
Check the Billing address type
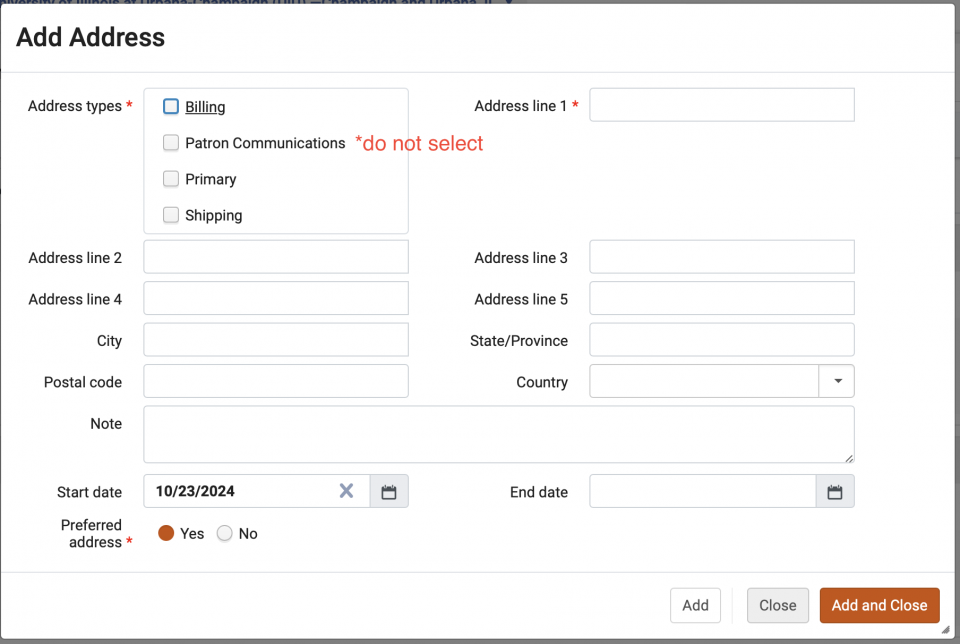tap(171, 106)
